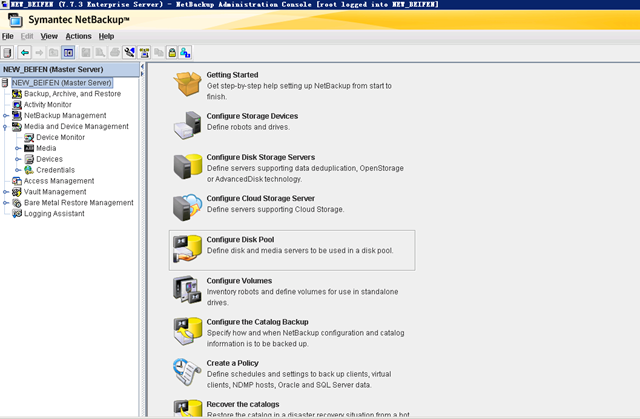
Task: Select Activity Monitor in the tree
Action: pos(47,105)
